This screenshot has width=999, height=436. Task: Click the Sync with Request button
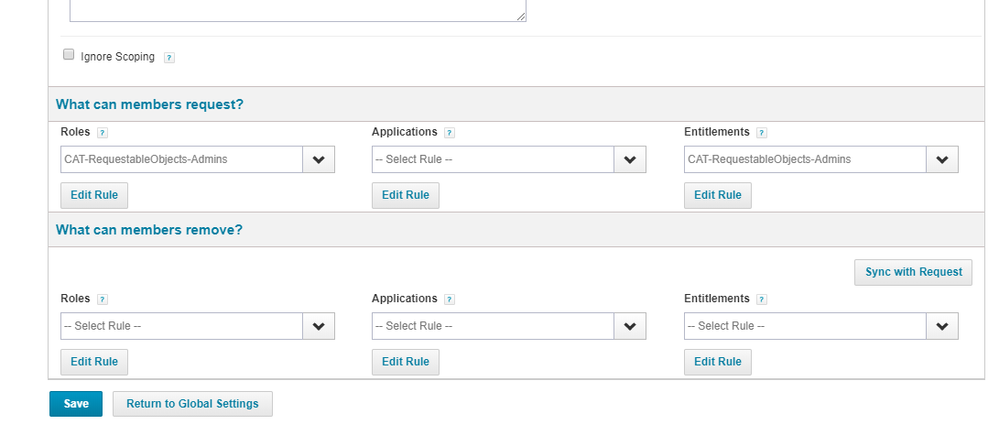click(912, 272)
